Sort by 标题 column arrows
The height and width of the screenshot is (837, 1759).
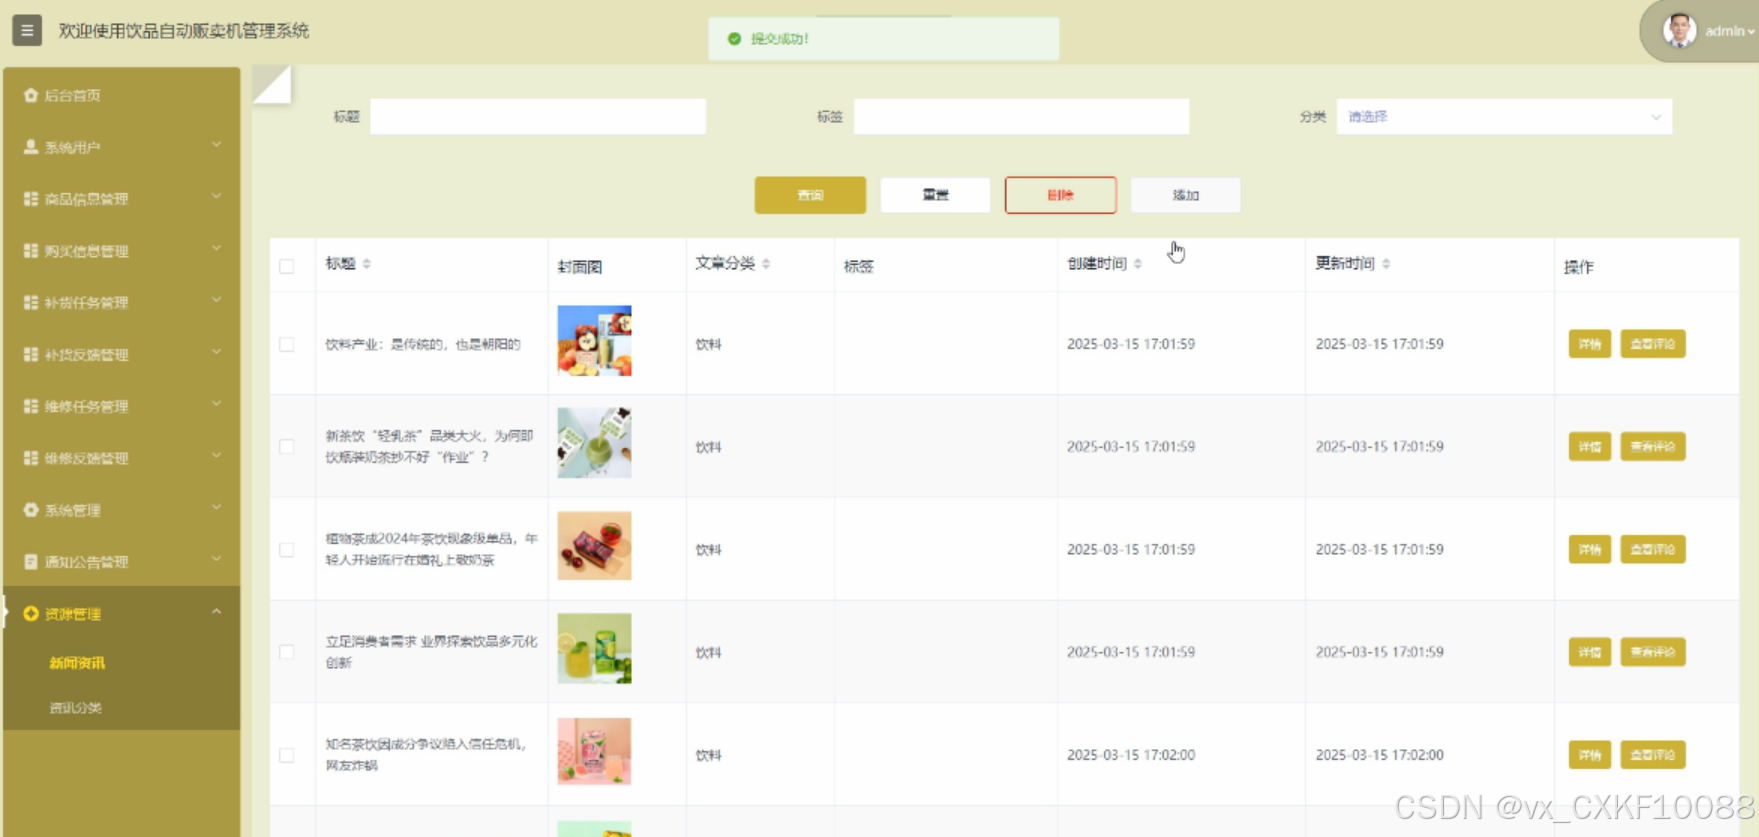(367, 264)
